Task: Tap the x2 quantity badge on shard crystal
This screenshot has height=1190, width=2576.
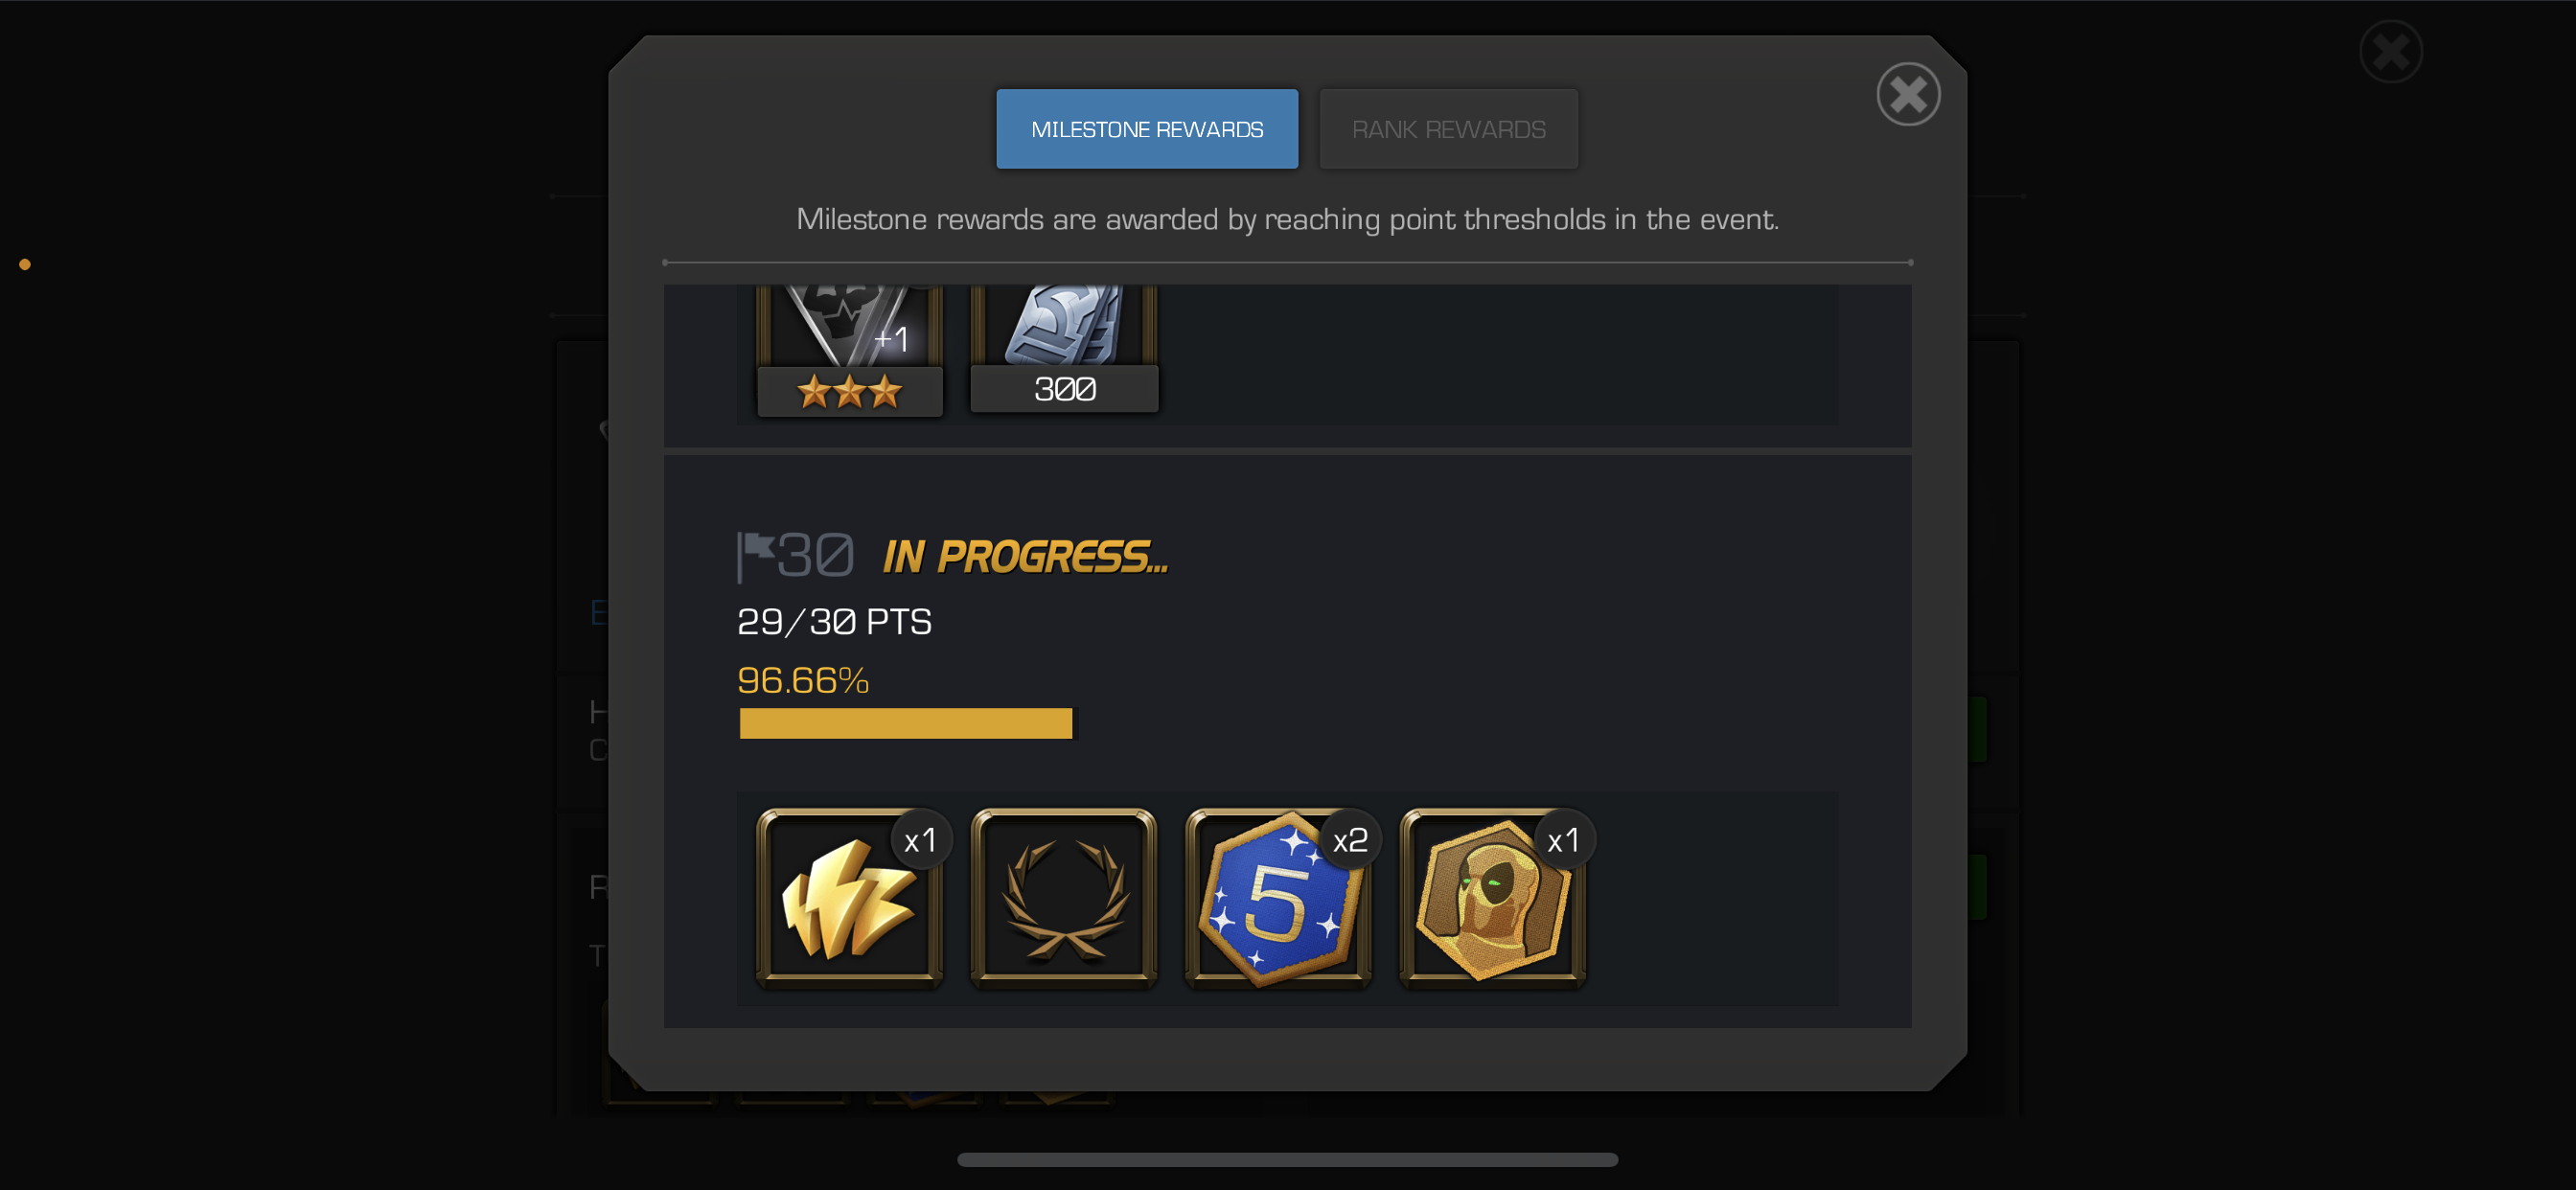Action: point(1350,840)
